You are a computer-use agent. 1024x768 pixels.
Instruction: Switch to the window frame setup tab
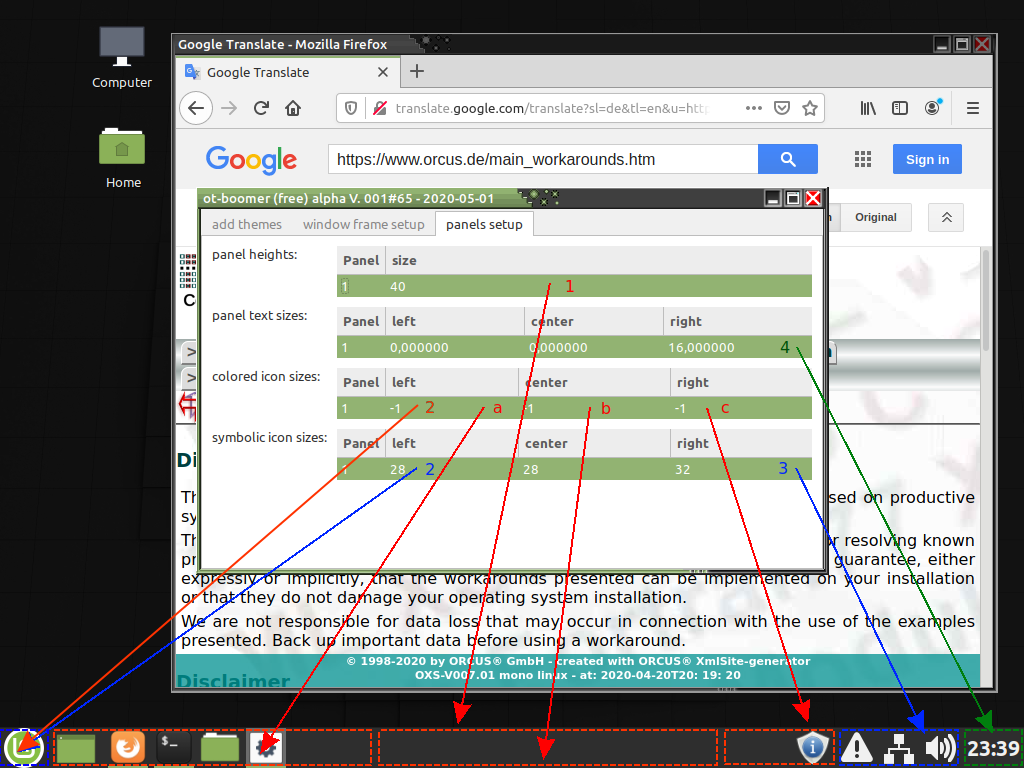[364, 225]
